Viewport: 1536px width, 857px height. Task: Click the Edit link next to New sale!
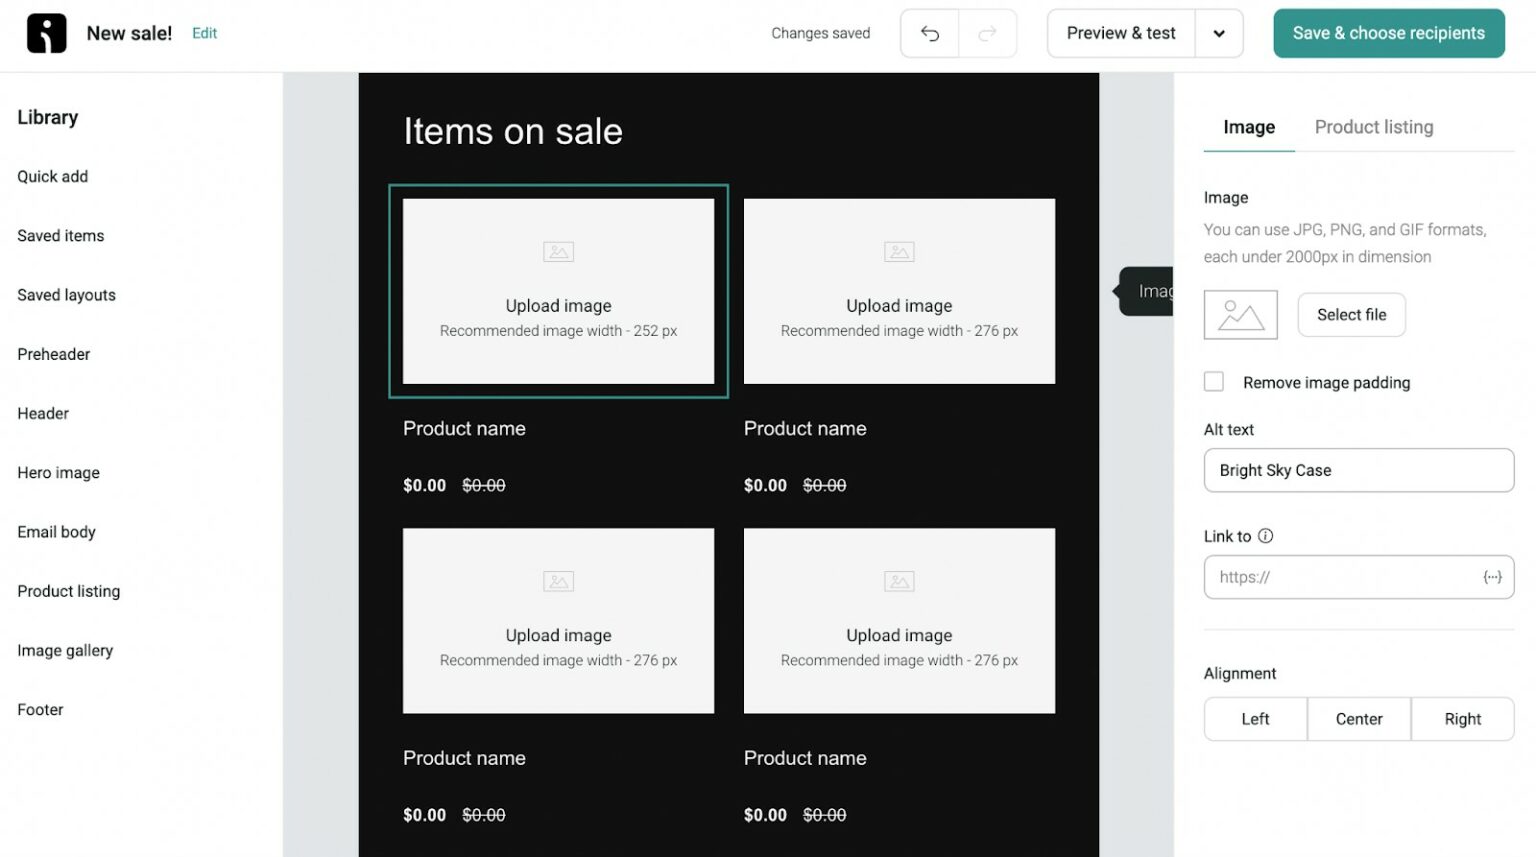[x=204, y=32]
